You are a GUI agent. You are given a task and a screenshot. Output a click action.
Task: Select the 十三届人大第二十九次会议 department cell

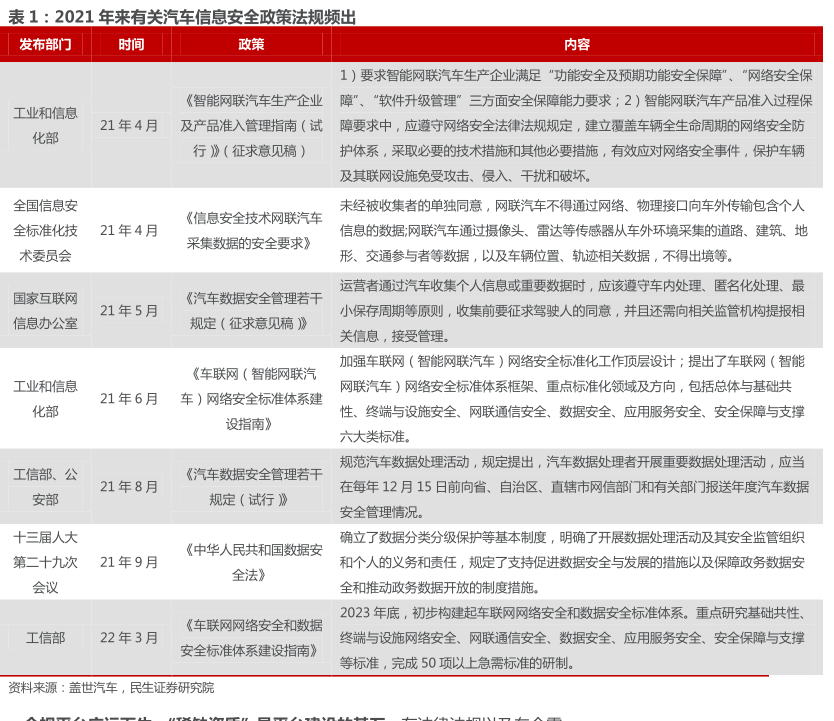45,562
